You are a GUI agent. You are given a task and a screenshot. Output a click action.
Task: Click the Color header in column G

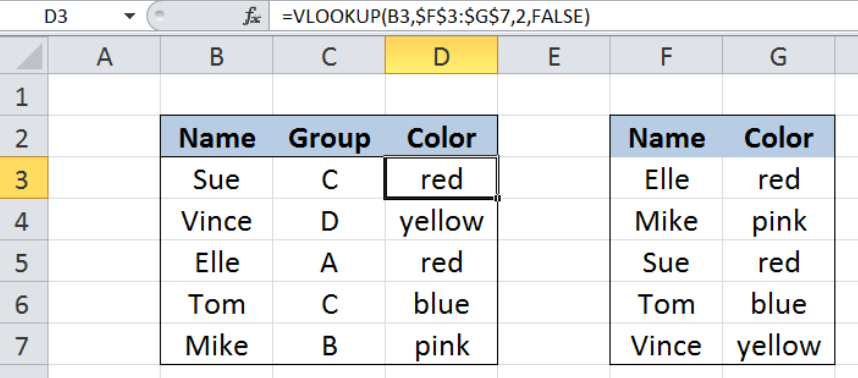(x=778, y=136)
